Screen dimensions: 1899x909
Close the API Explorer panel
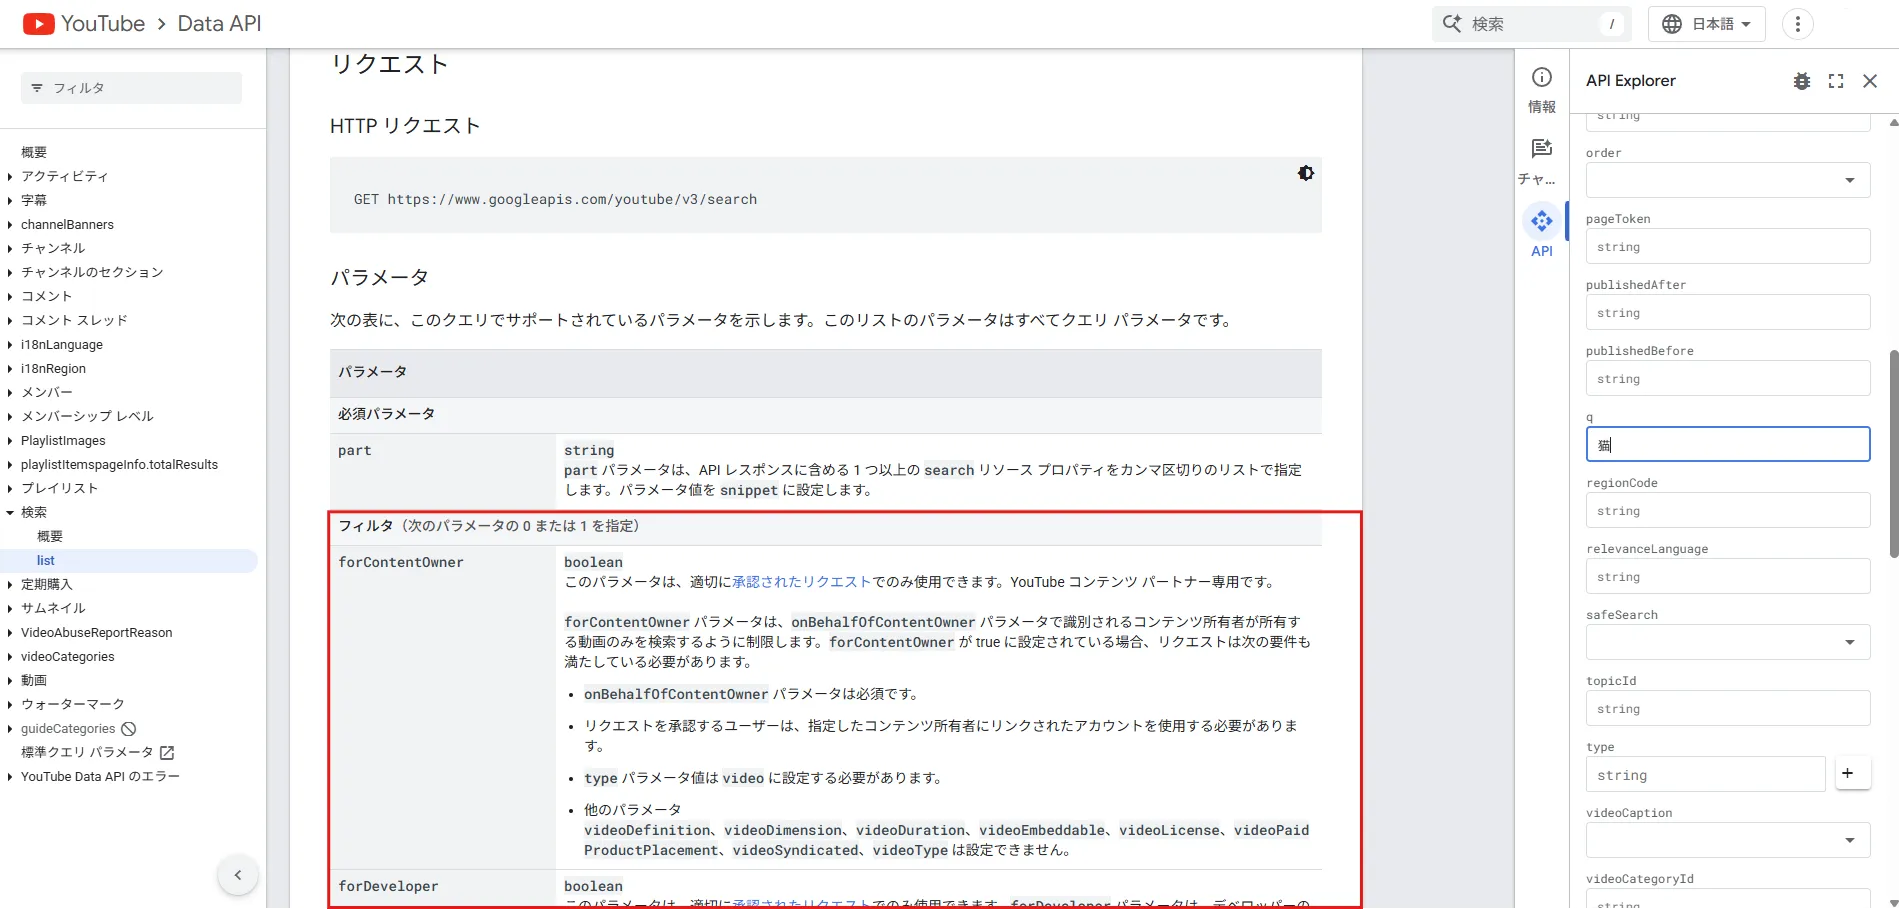(1870, 81)
